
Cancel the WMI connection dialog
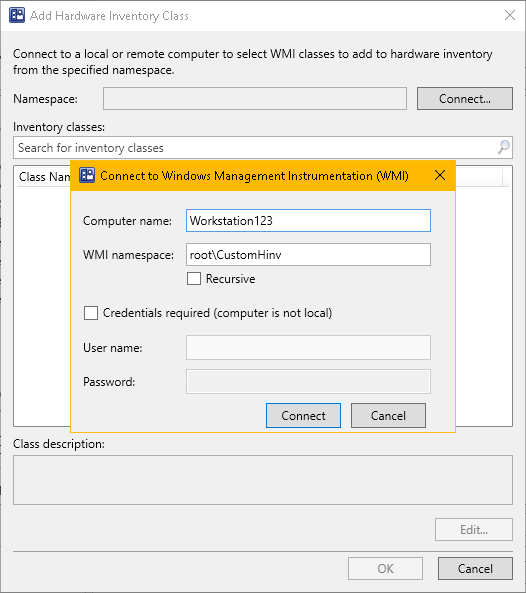(388, 416)
